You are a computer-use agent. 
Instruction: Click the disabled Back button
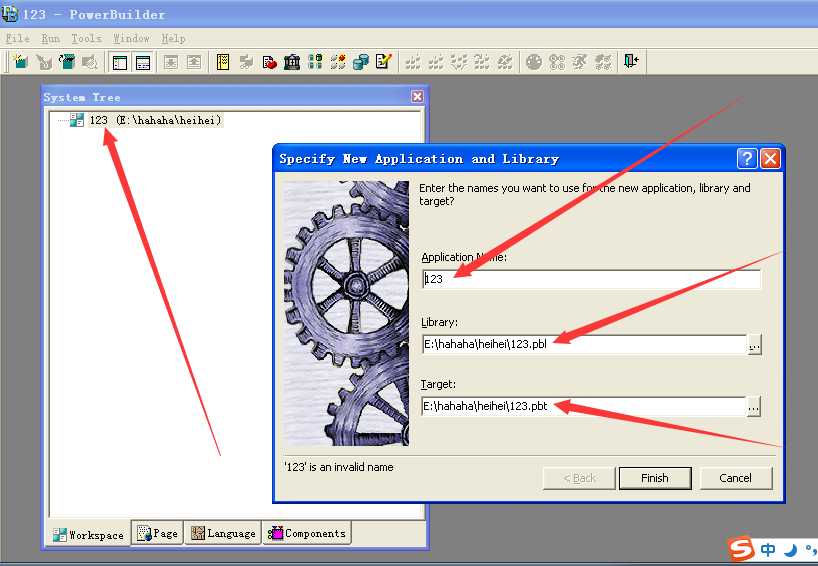point(579,478)
